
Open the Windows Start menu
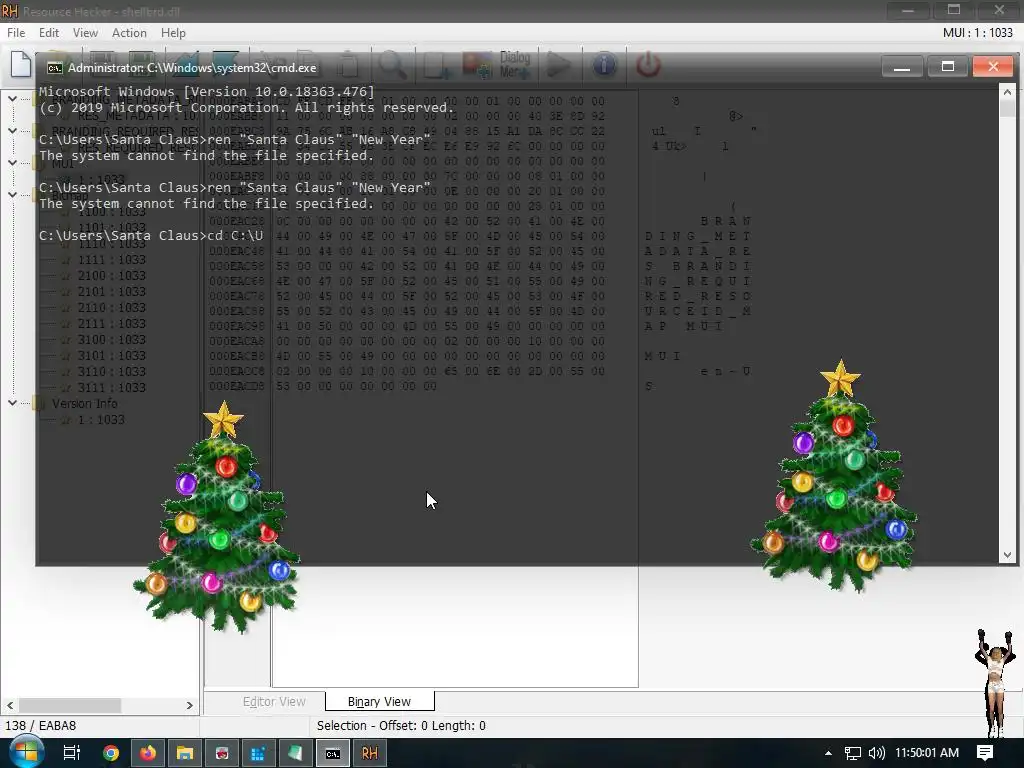[x=26, y=753]
